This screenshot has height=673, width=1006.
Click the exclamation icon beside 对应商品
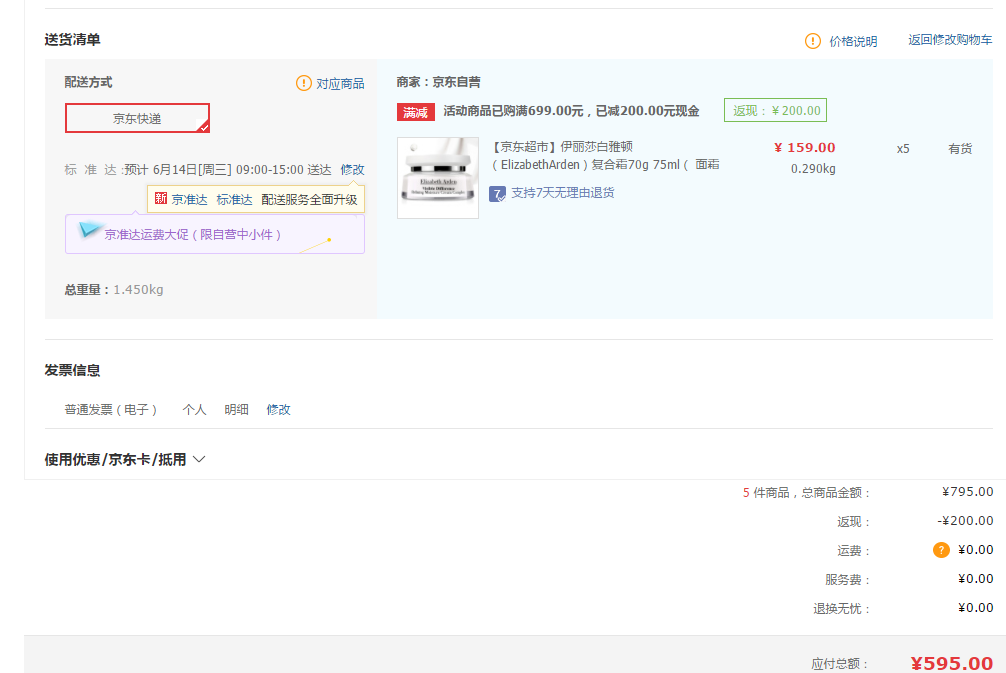303,83
